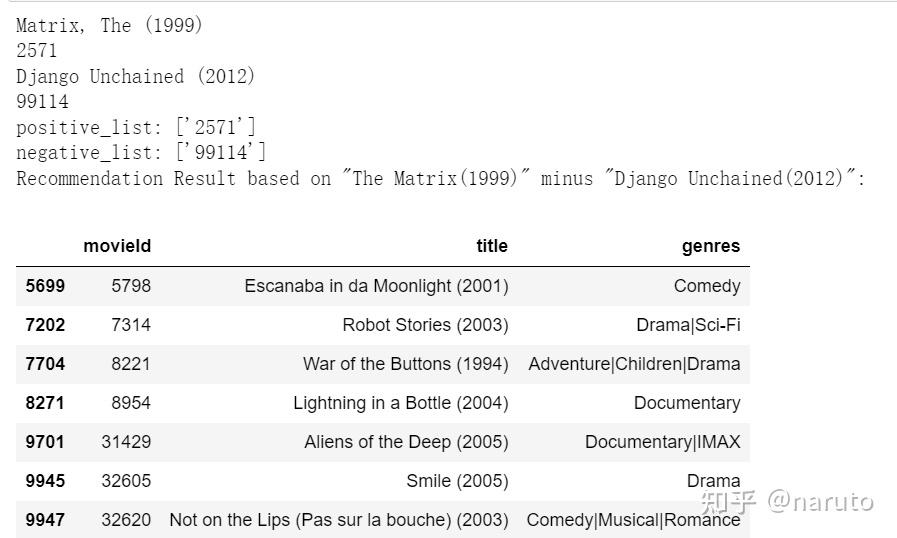The image size is (897, 538).
Task: Click the Adventure|Children|Drama genres cell
Action: pyautogui.click(x=634, y=364)
